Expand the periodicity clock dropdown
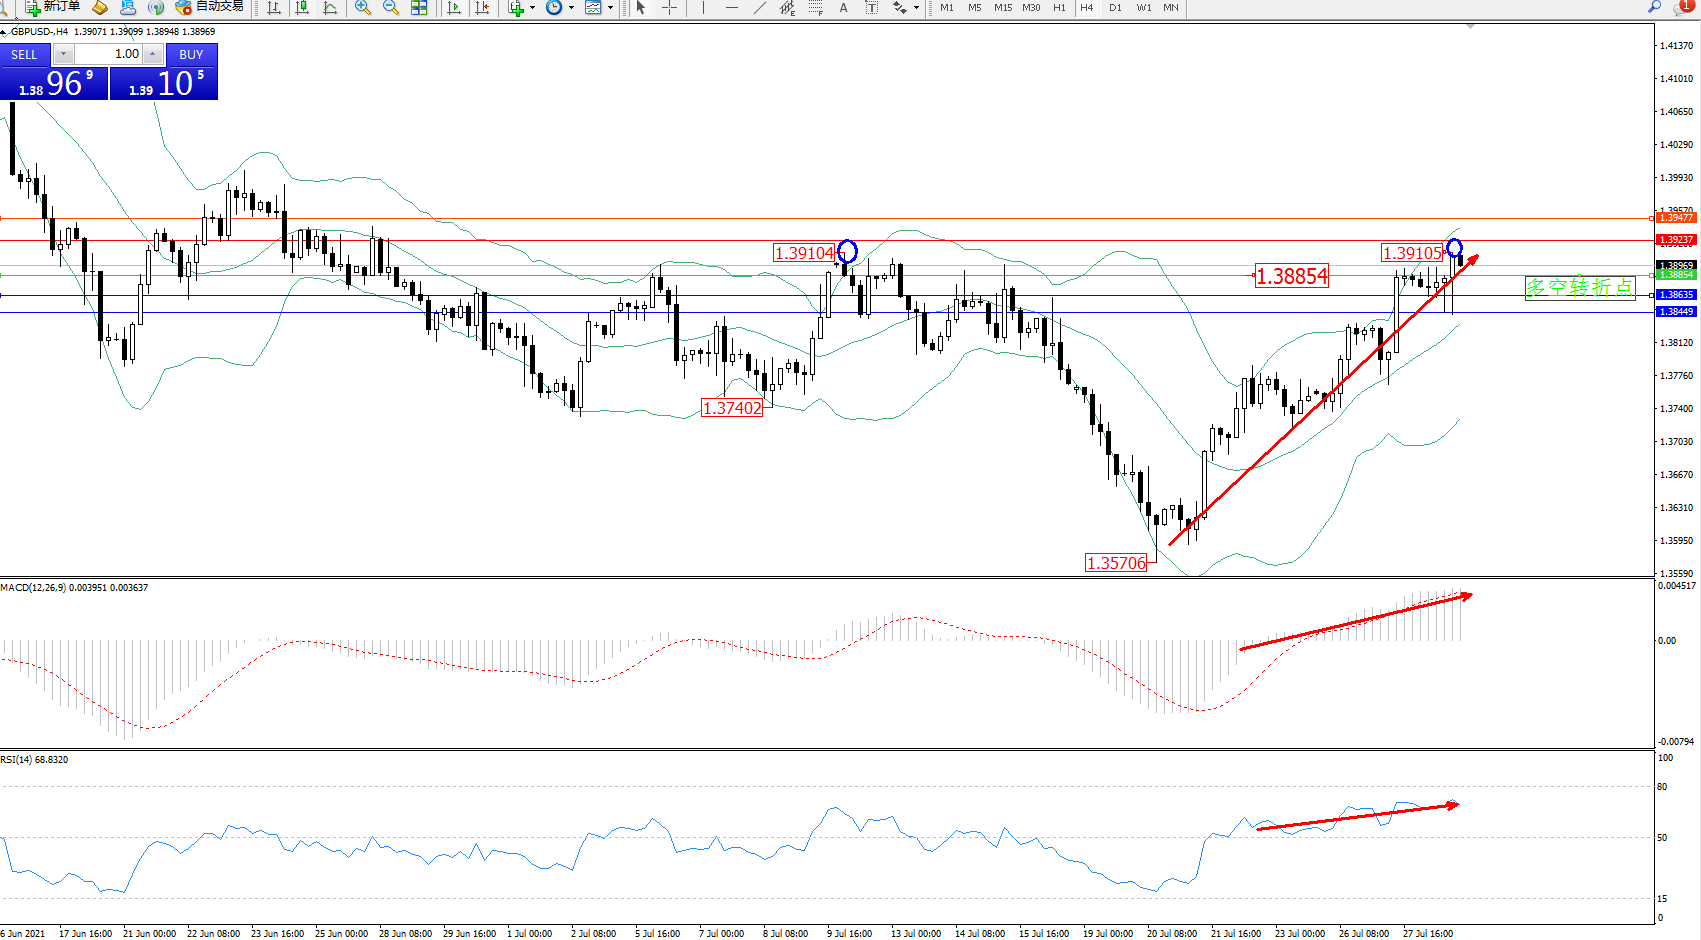1701x940 pixels. pyautogui.click(x=571, y=8)
